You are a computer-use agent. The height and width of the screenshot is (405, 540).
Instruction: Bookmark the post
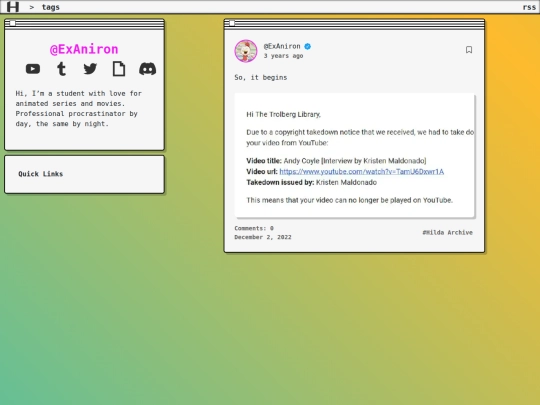469,50
